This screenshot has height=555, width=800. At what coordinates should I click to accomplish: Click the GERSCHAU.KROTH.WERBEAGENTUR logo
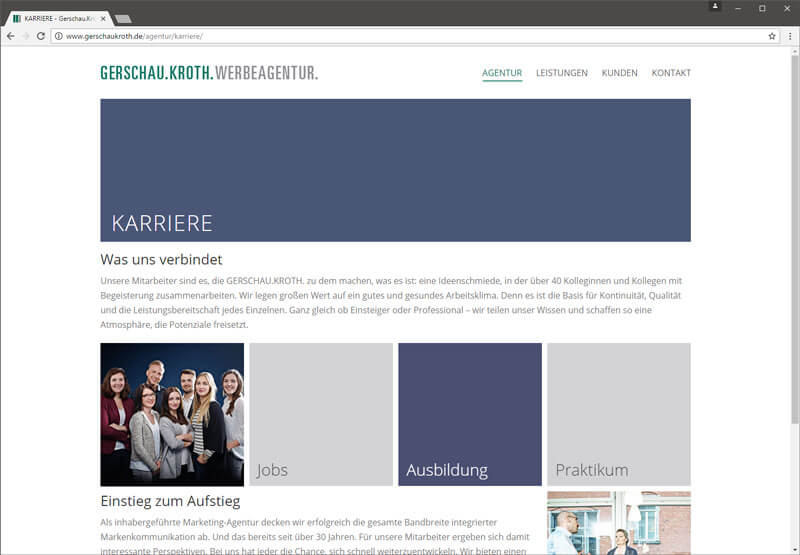tap(209, 73)
